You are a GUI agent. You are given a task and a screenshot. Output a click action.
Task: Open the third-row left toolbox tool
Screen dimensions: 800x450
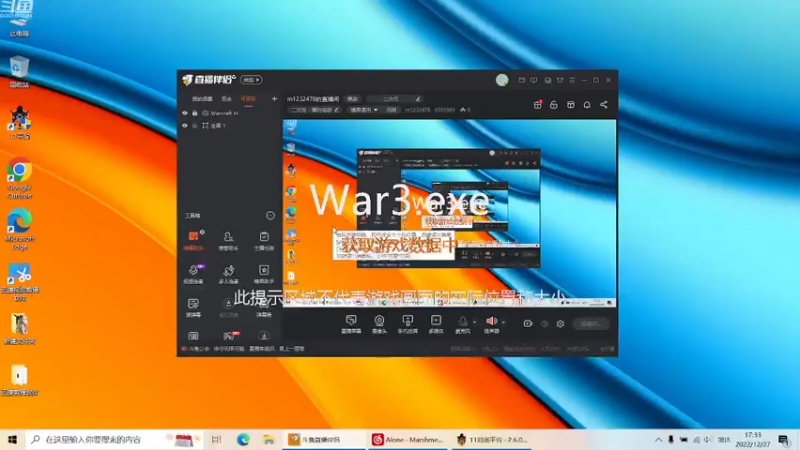point(193,308)
